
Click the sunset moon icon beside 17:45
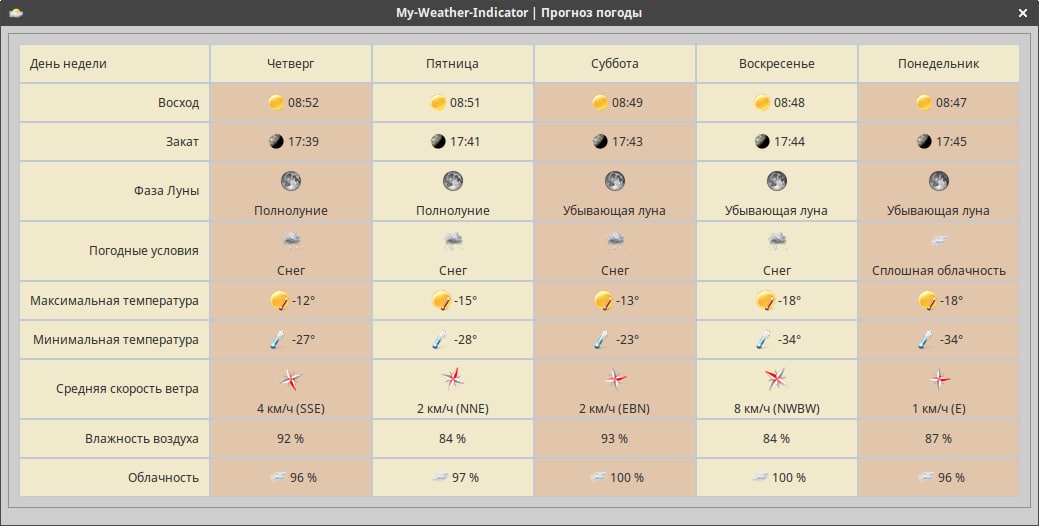[x=924, y=141]
